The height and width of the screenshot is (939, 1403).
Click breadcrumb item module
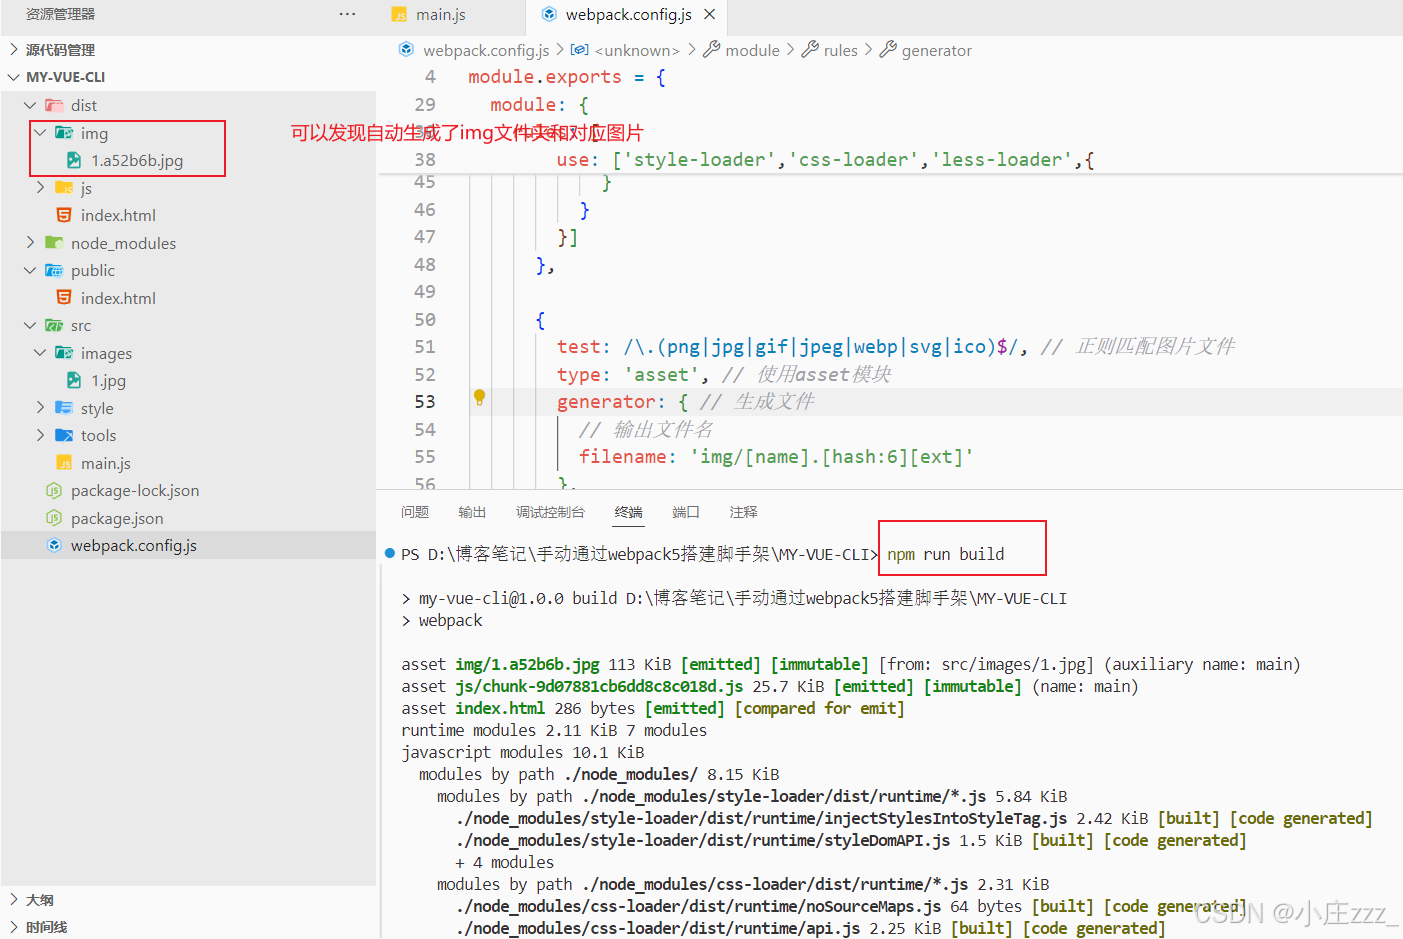[752, 50]
